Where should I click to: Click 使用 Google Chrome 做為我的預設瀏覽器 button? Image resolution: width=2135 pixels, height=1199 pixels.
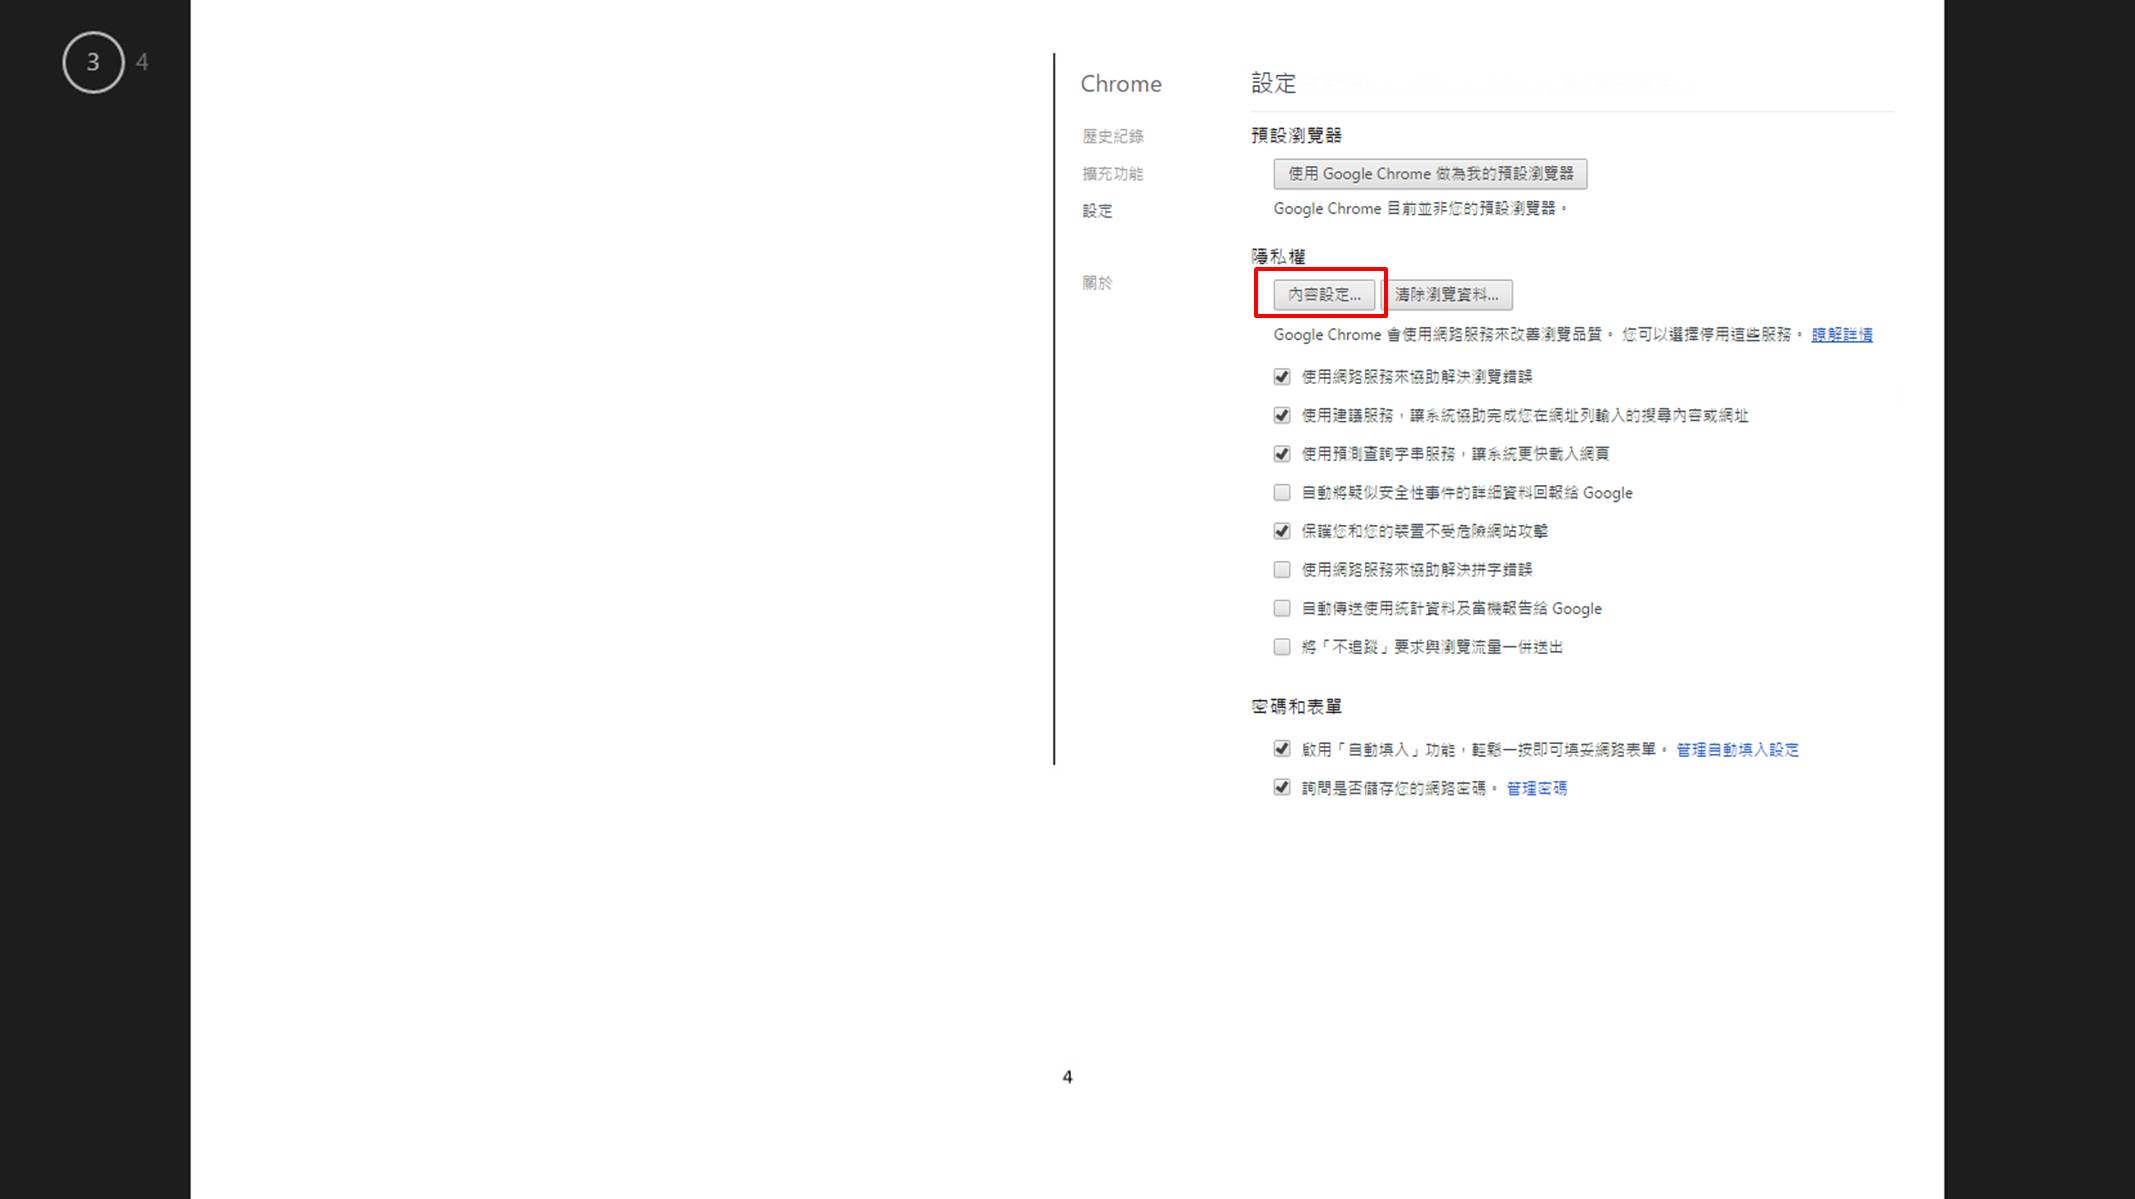pos(1430,174)
